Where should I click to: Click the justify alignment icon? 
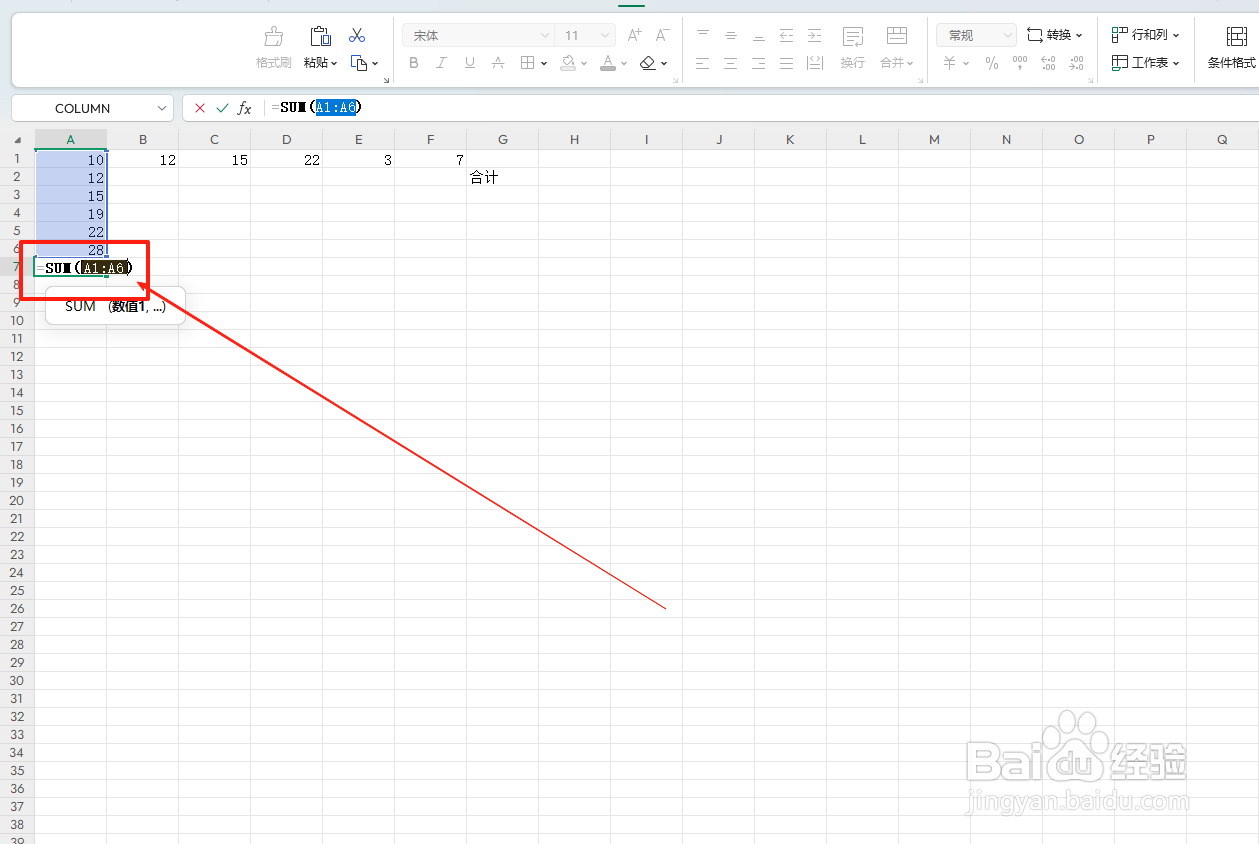pyautogui.click(x=787, y=63)
